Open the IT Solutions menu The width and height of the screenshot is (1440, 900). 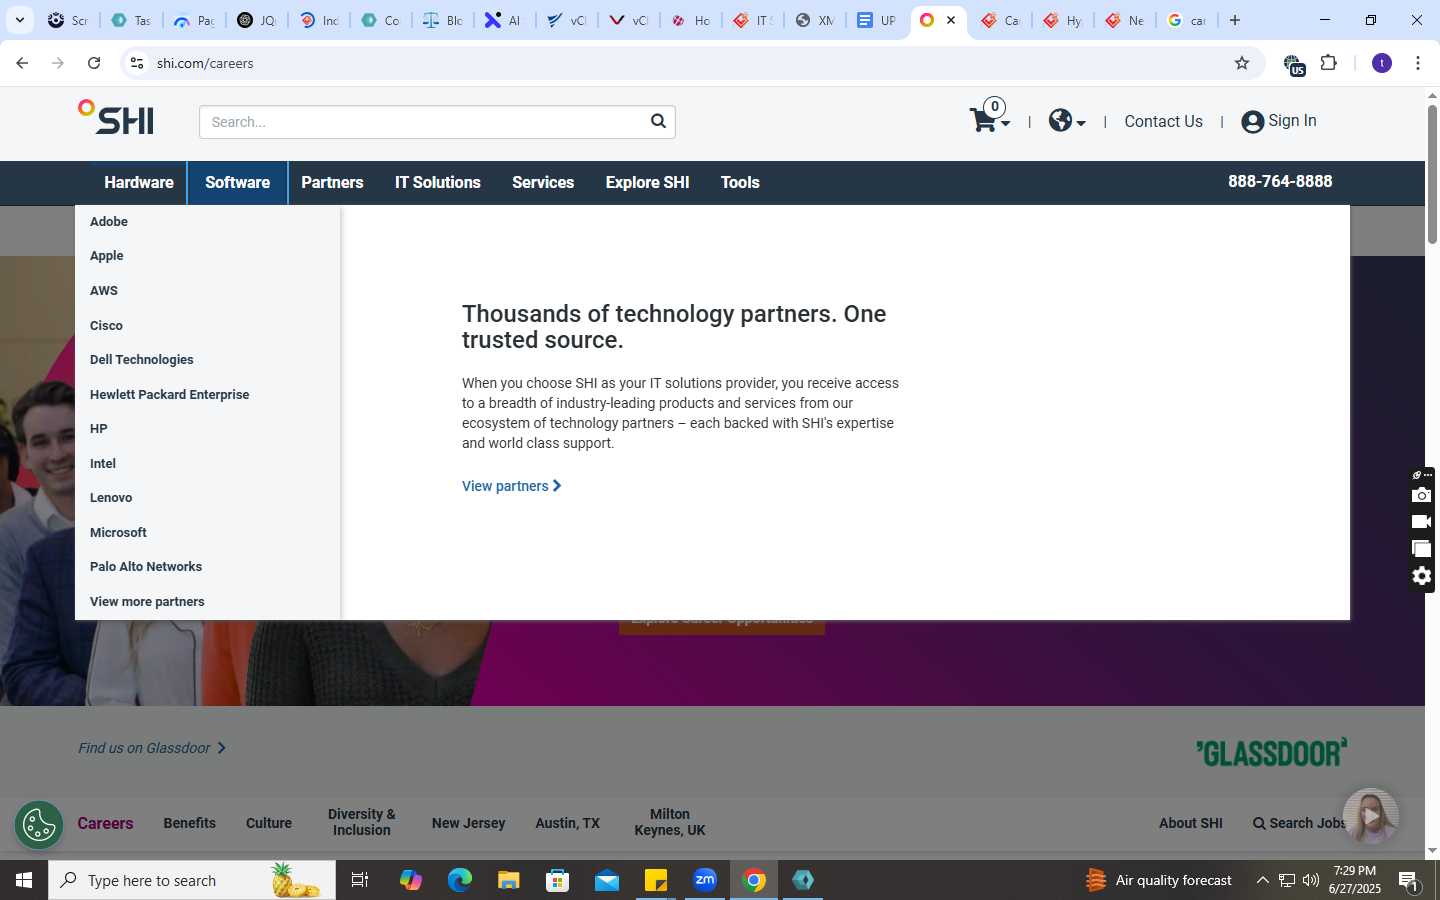click(438, 182)
